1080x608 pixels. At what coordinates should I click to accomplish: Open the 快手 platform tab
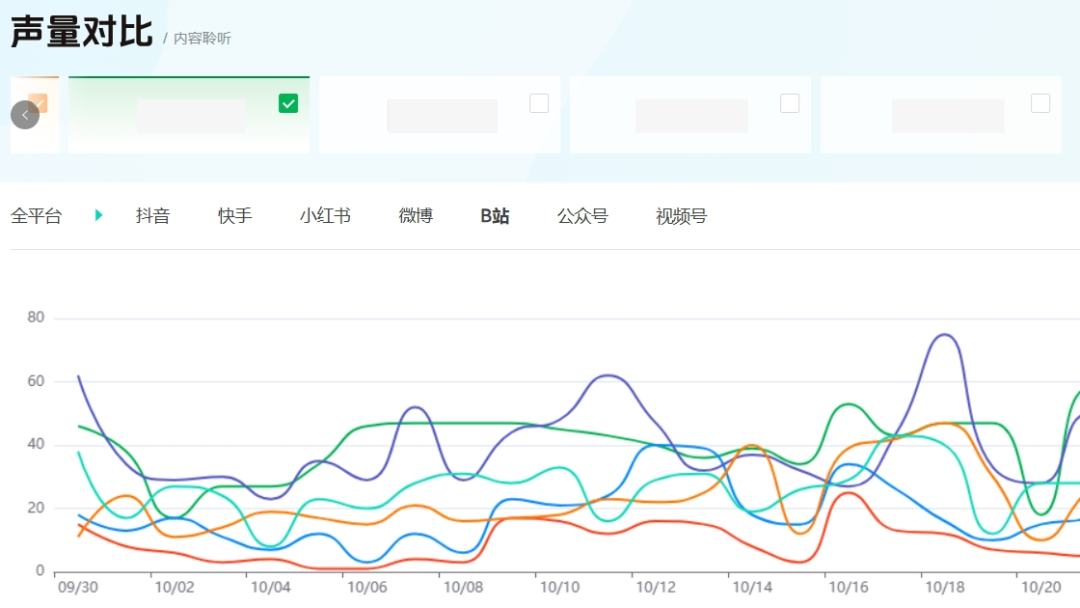235,216
